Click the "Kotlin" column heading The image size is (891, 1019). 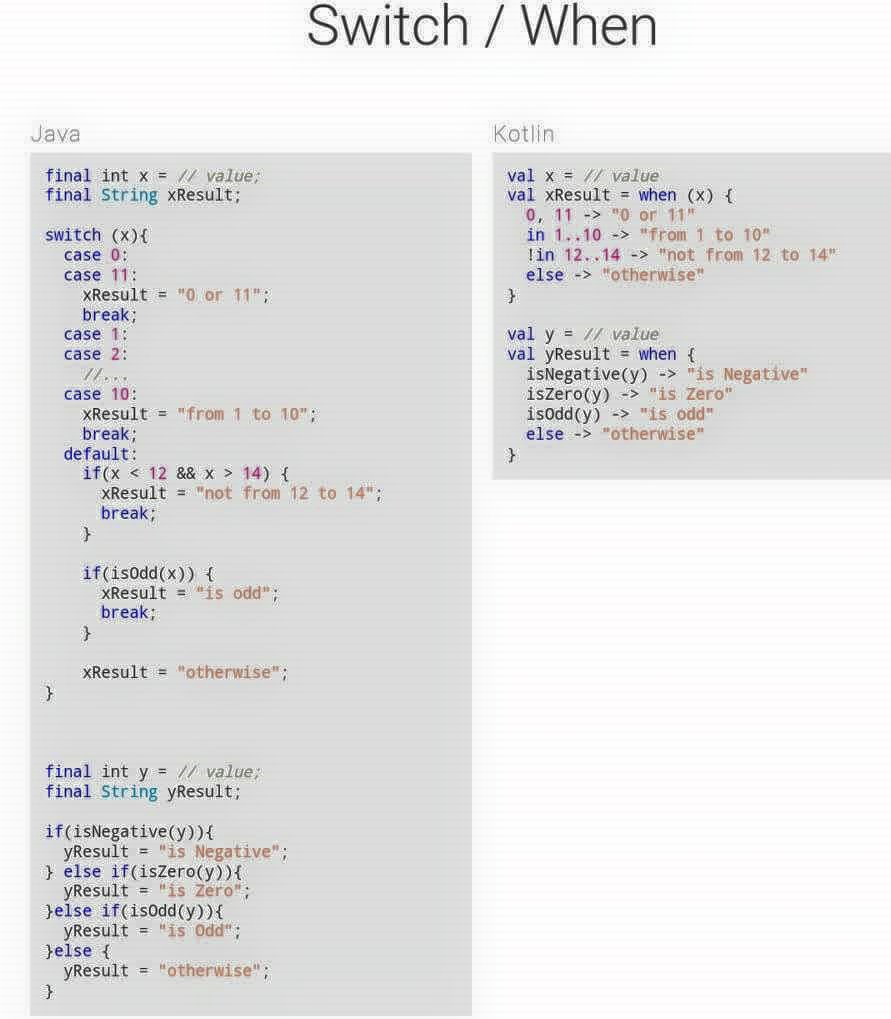pyautogui.click(x=524, y=134)
